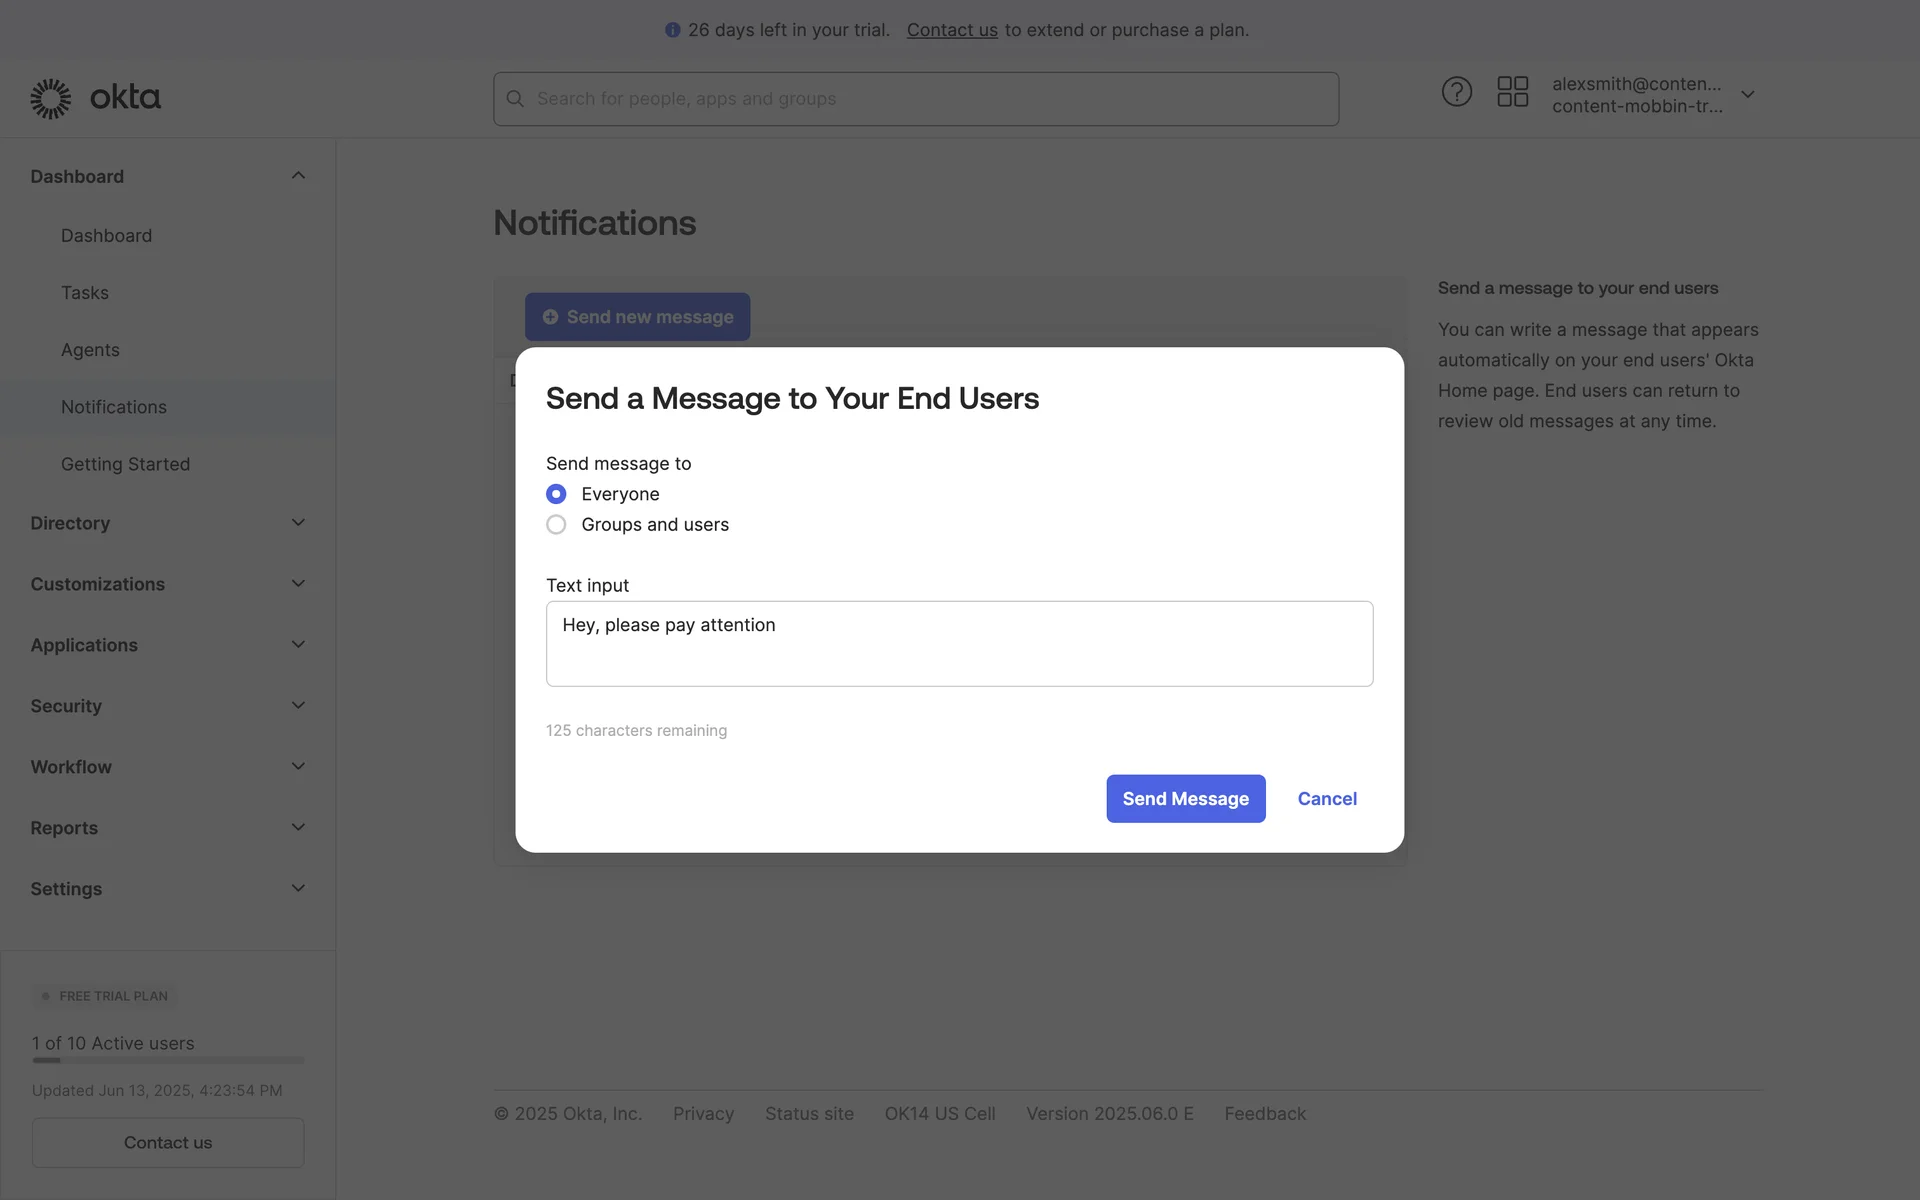Click the Okta logo icon

50,98
